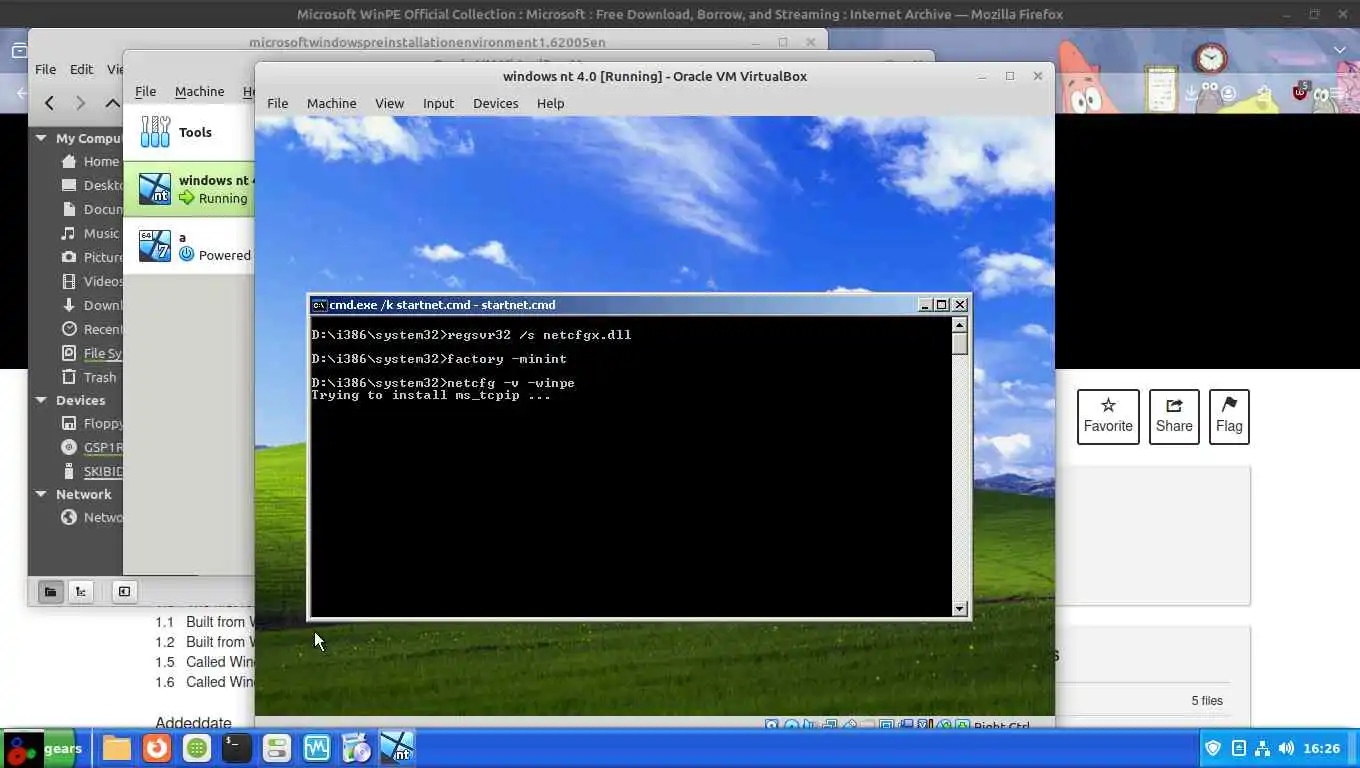
Task: Click the volume tray icon
Action: tap(1286, 748)
